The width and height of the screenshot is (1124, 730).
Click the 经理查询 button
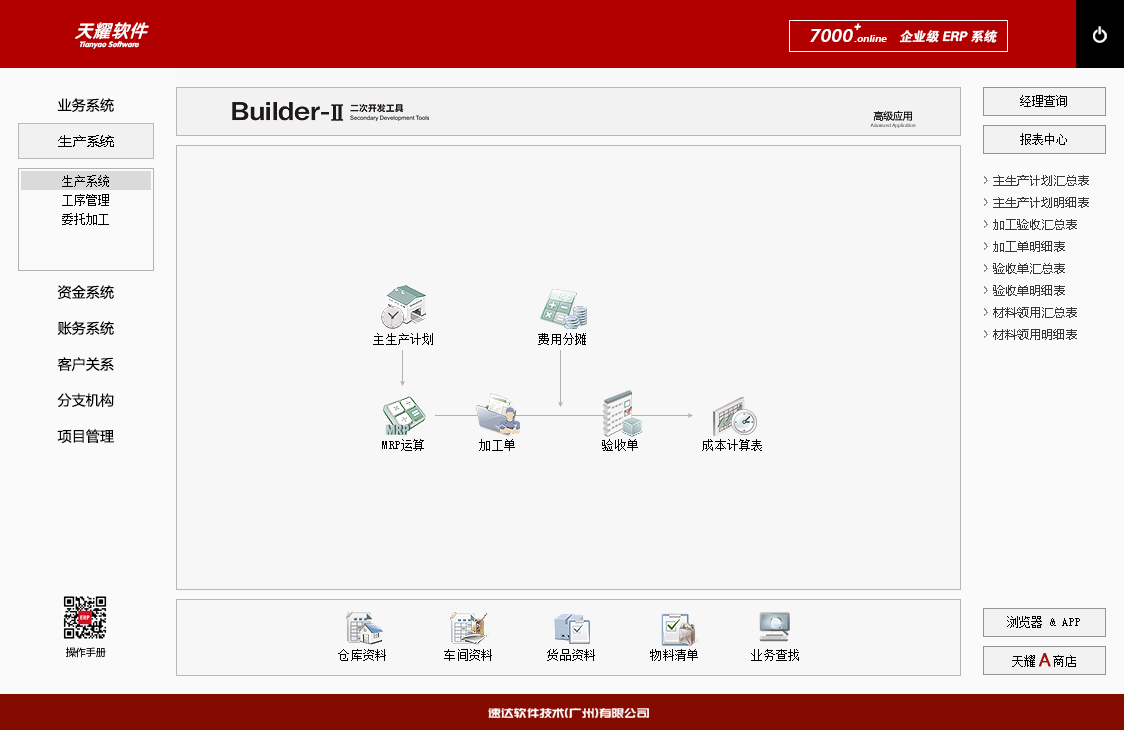[1044, 101]
